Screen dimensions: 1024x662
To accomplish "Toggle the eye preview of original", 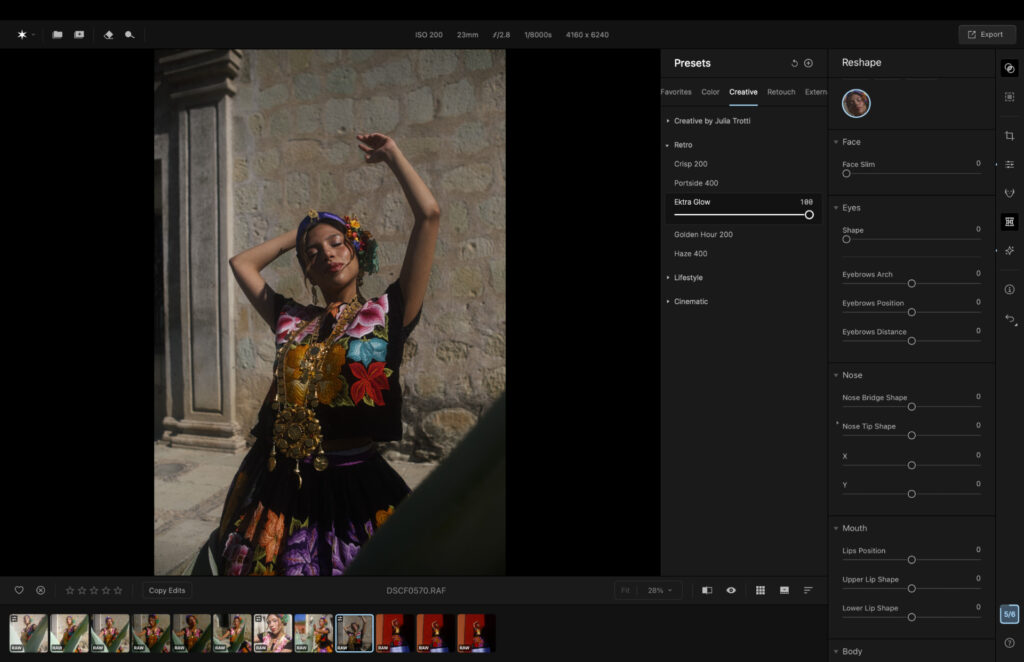I will [731, 590].
